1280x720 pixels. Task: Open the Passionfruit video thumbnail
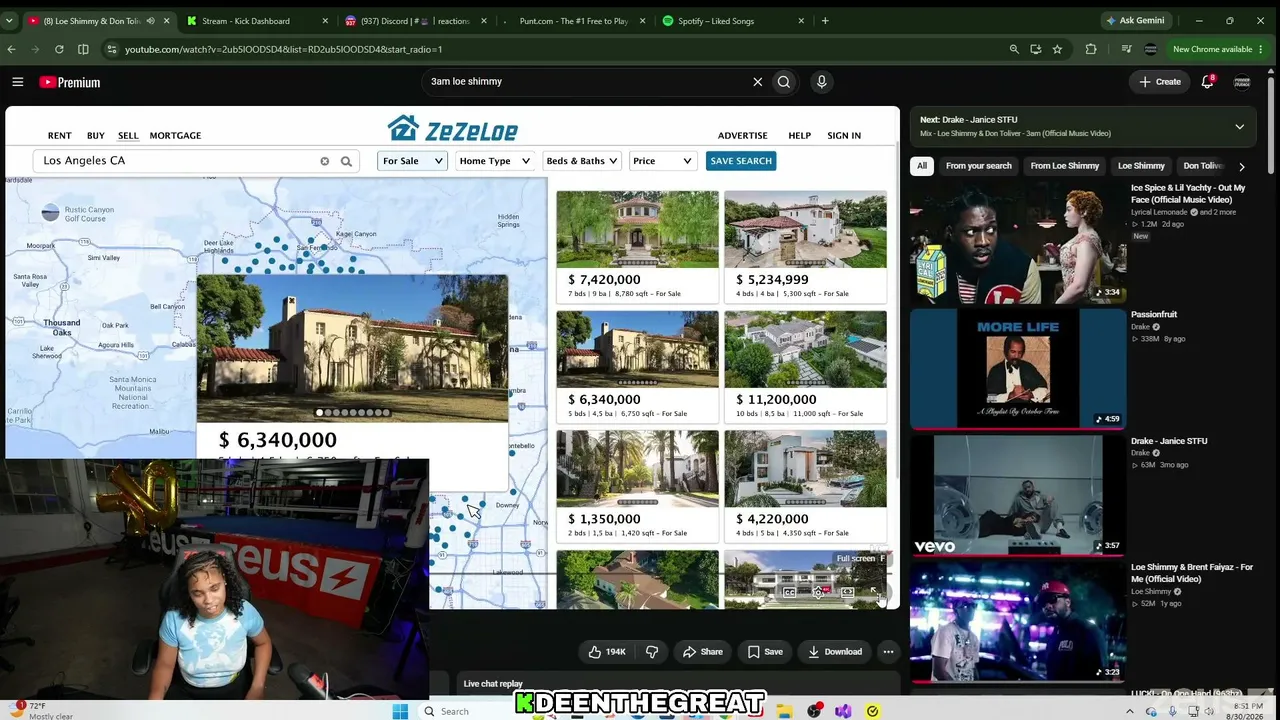coord(1018,368)
